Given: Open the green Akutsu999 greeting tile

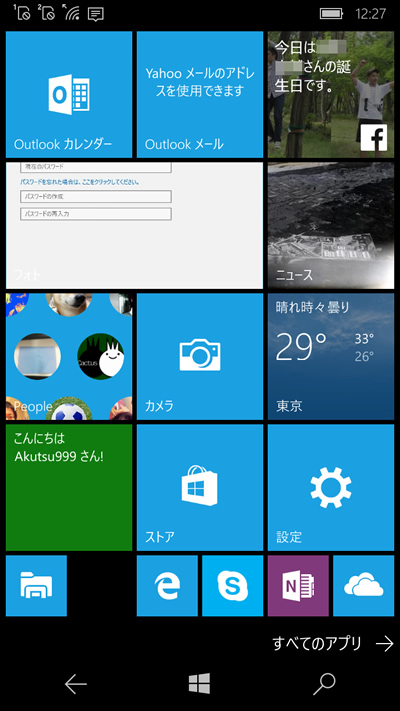Looking at the screenshot, I should coord(69,487).
